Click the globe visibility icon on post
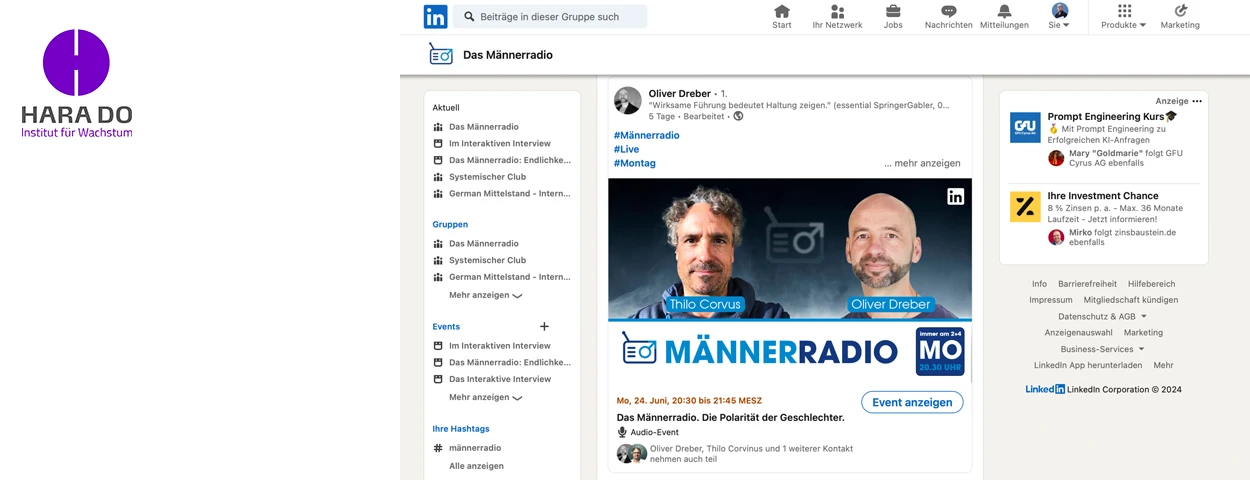 pos(738,116)
